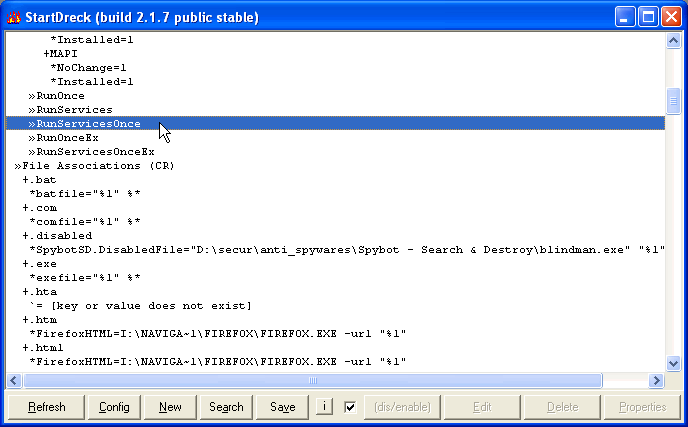This screenshot has width=688, height=427.
Task: Select the SpybotSD.DisabledFile value line
Action: (347, 250)
